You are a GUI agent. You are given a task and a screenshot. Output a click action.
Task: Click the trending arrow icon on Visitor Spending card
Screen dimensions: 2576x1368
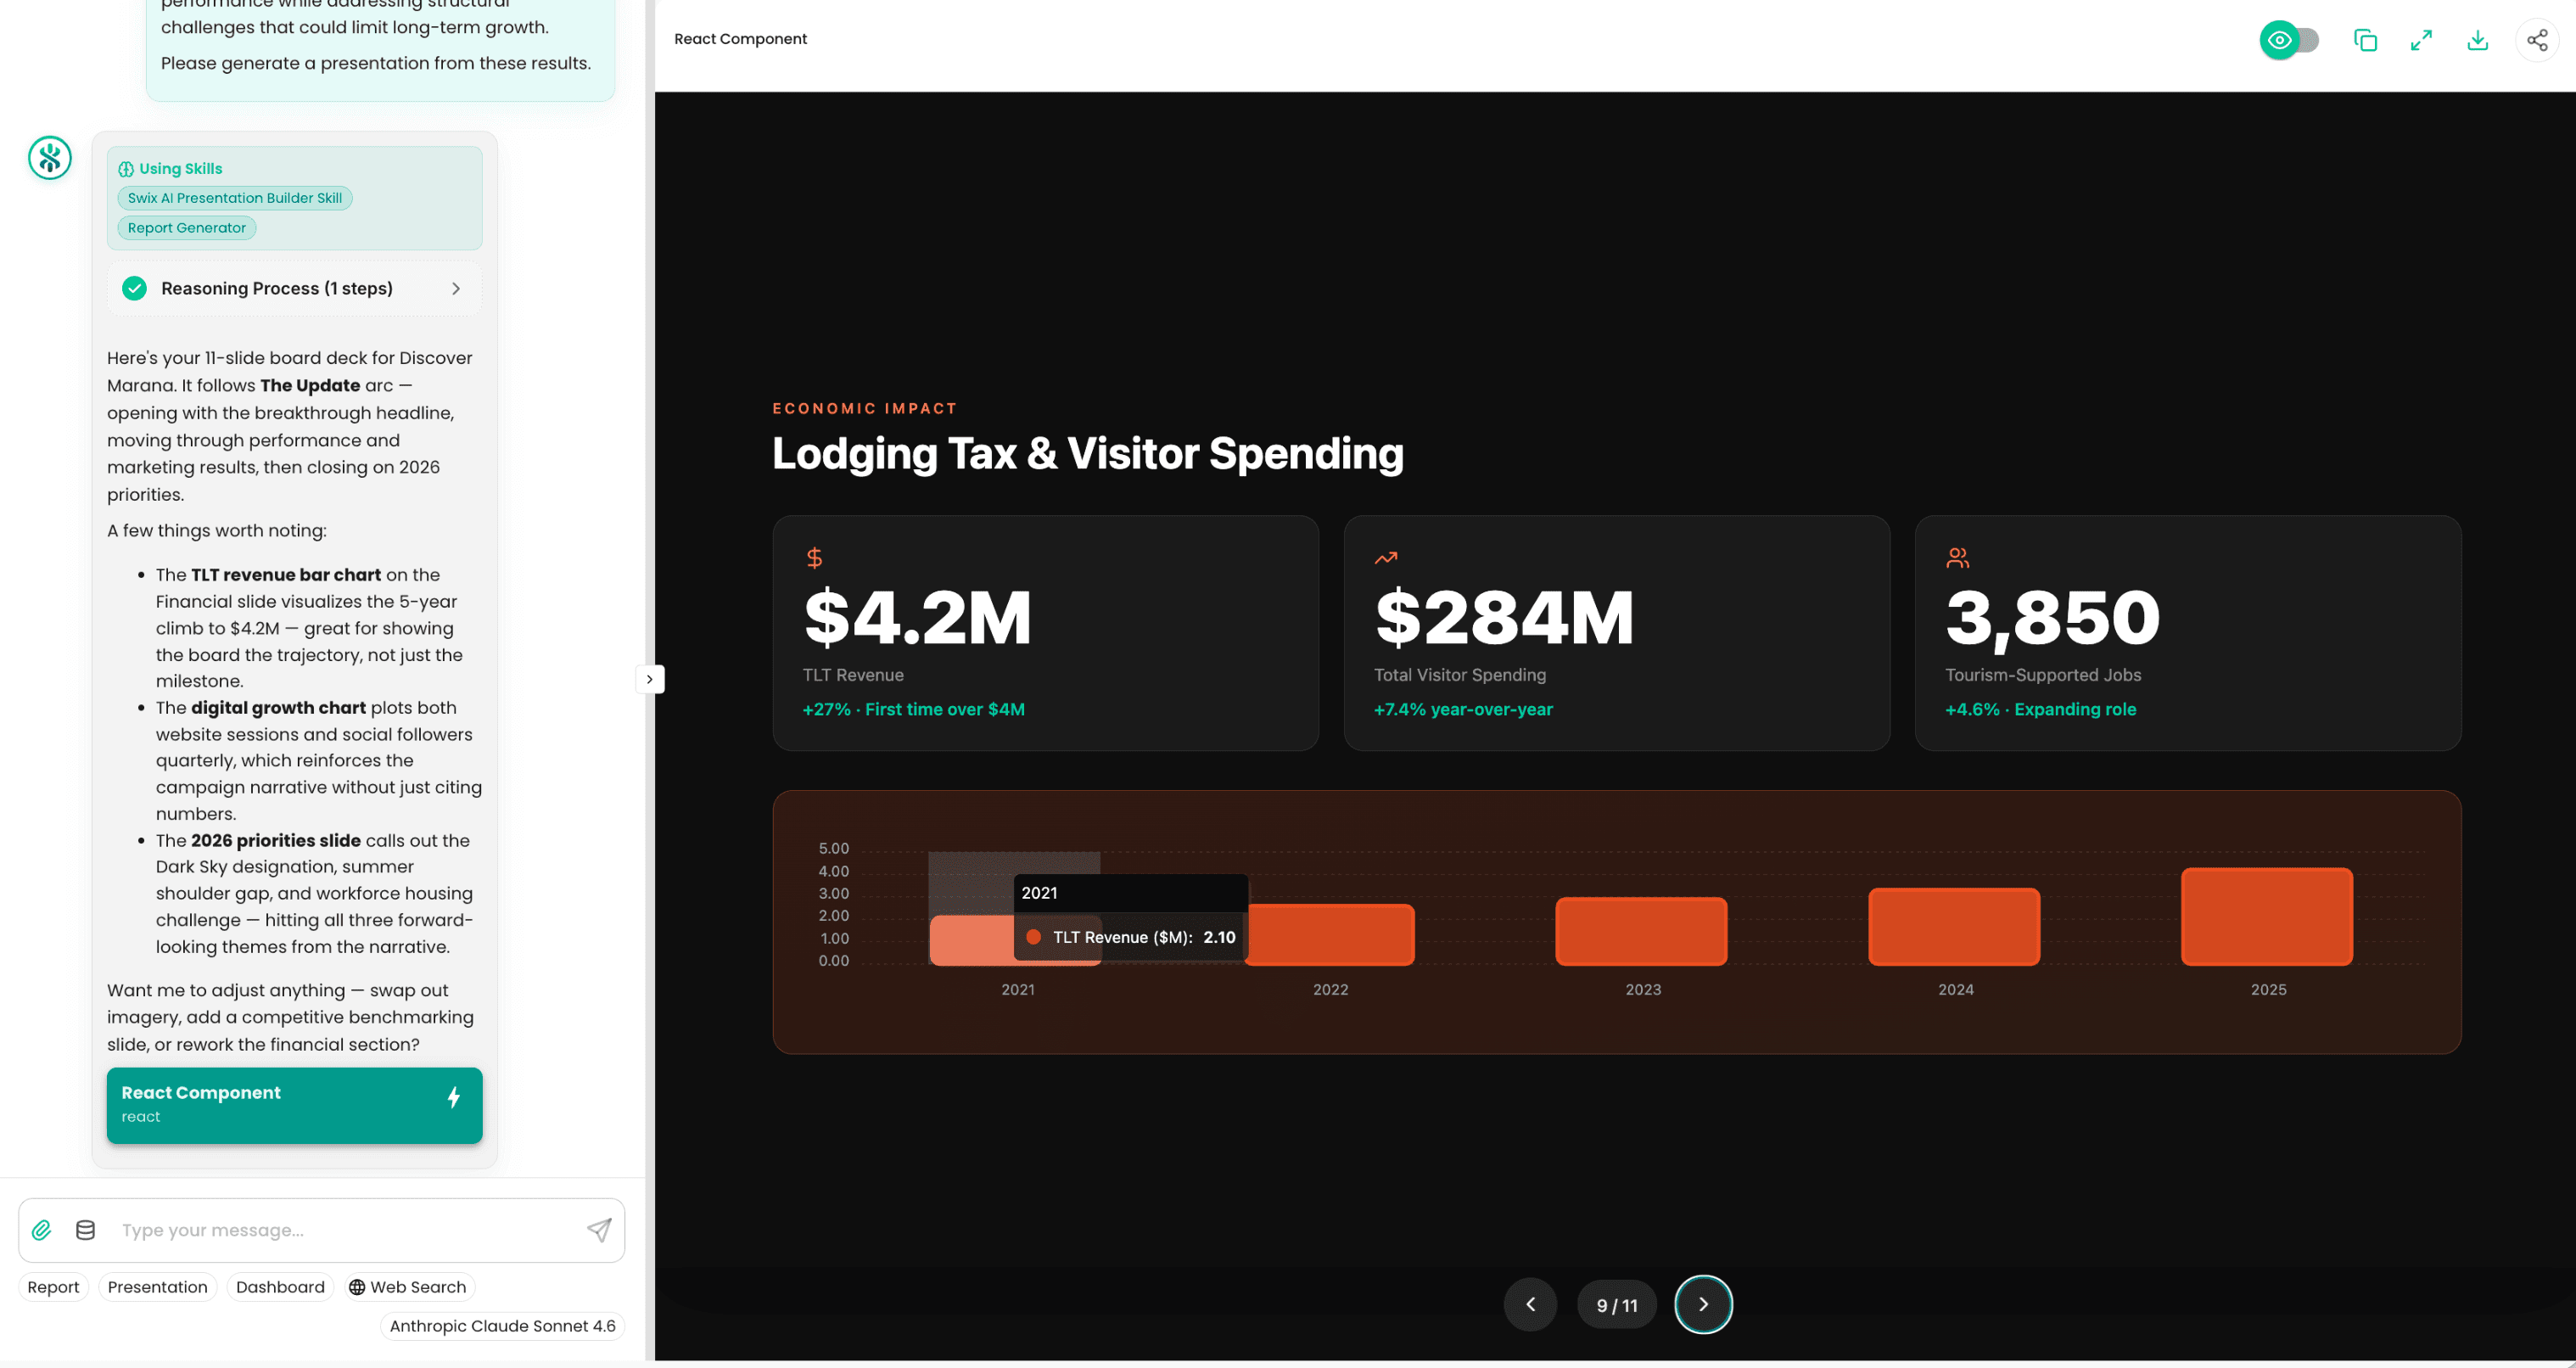[1386, 558]
